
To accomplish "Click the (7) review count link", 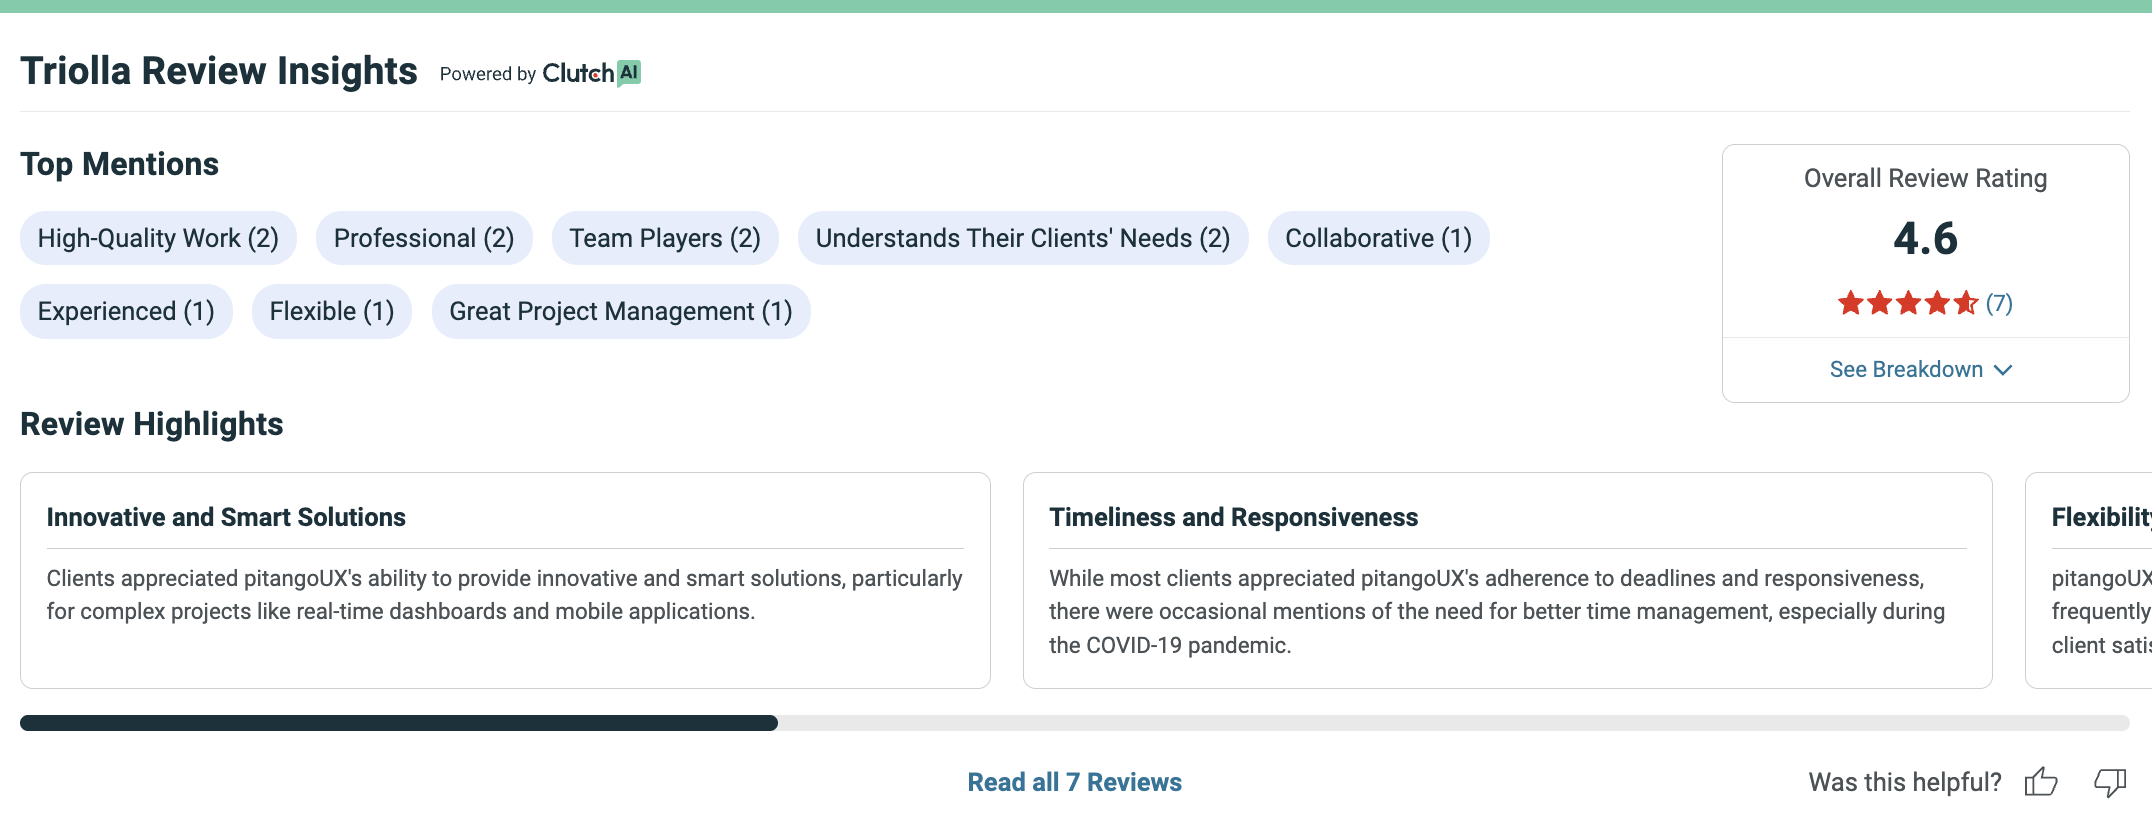I will (1999, 303).
